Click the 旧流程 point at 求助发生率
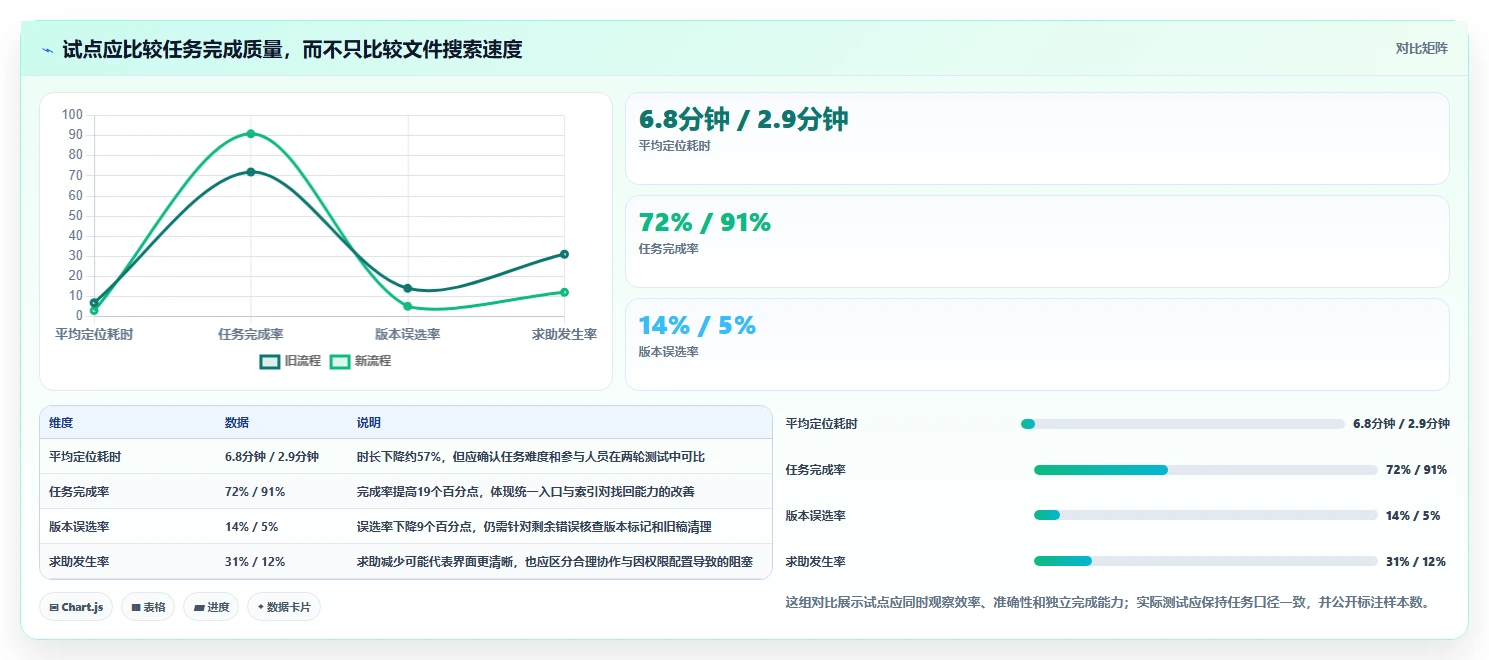 click(564, 254)
